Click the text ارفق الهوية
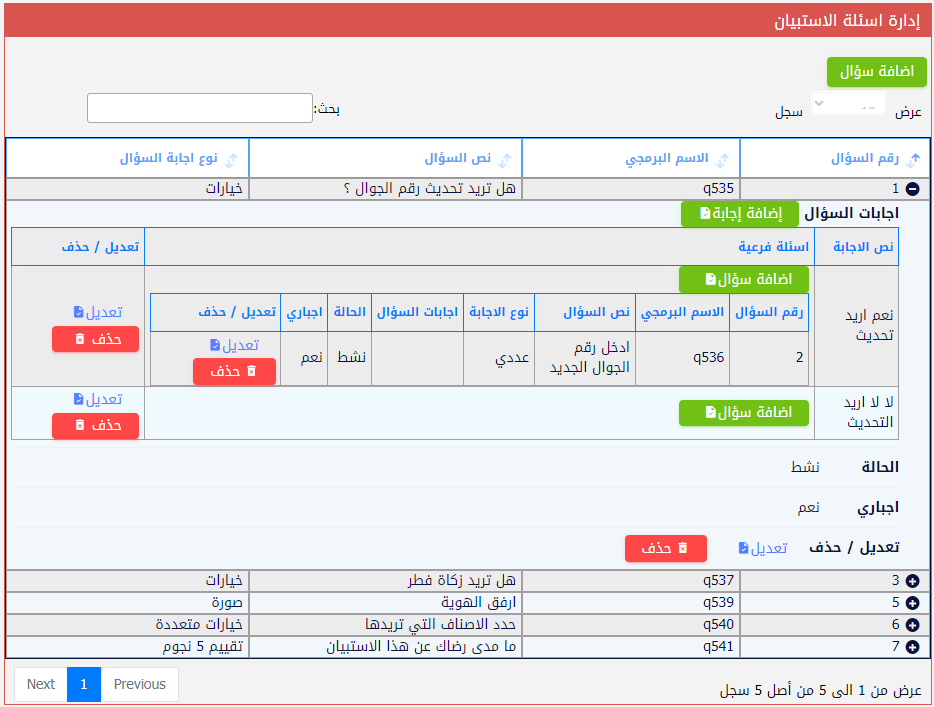The image size is (934, 707). [478, 603]
